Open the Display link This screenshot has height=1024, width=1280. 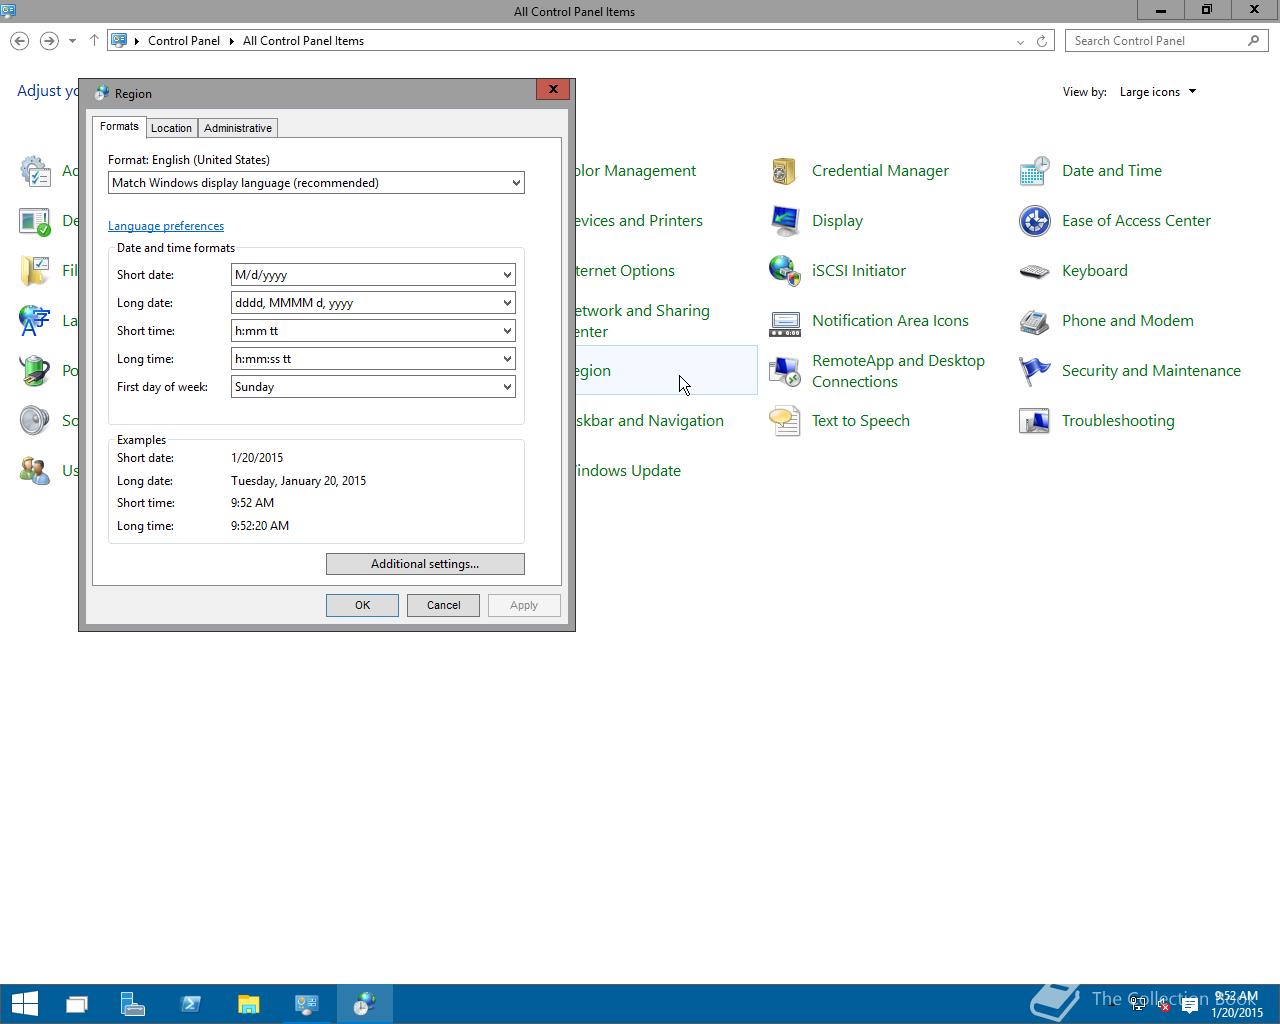[837, 221]
